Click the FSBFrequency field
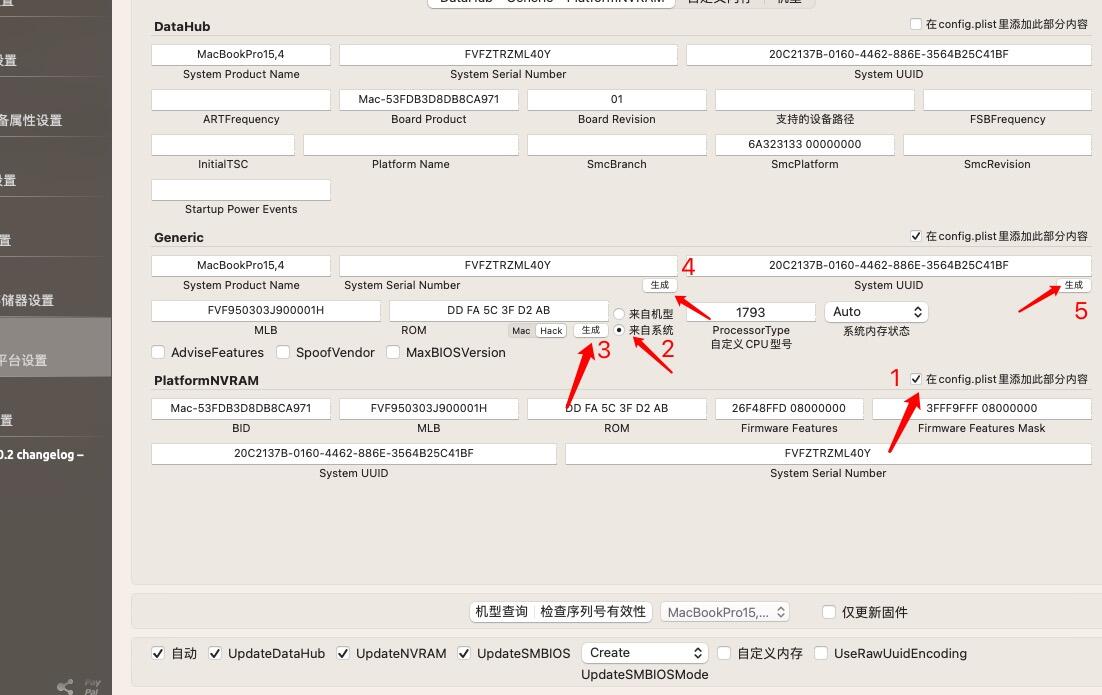 pyautogui.click(x=1007, y=100)
